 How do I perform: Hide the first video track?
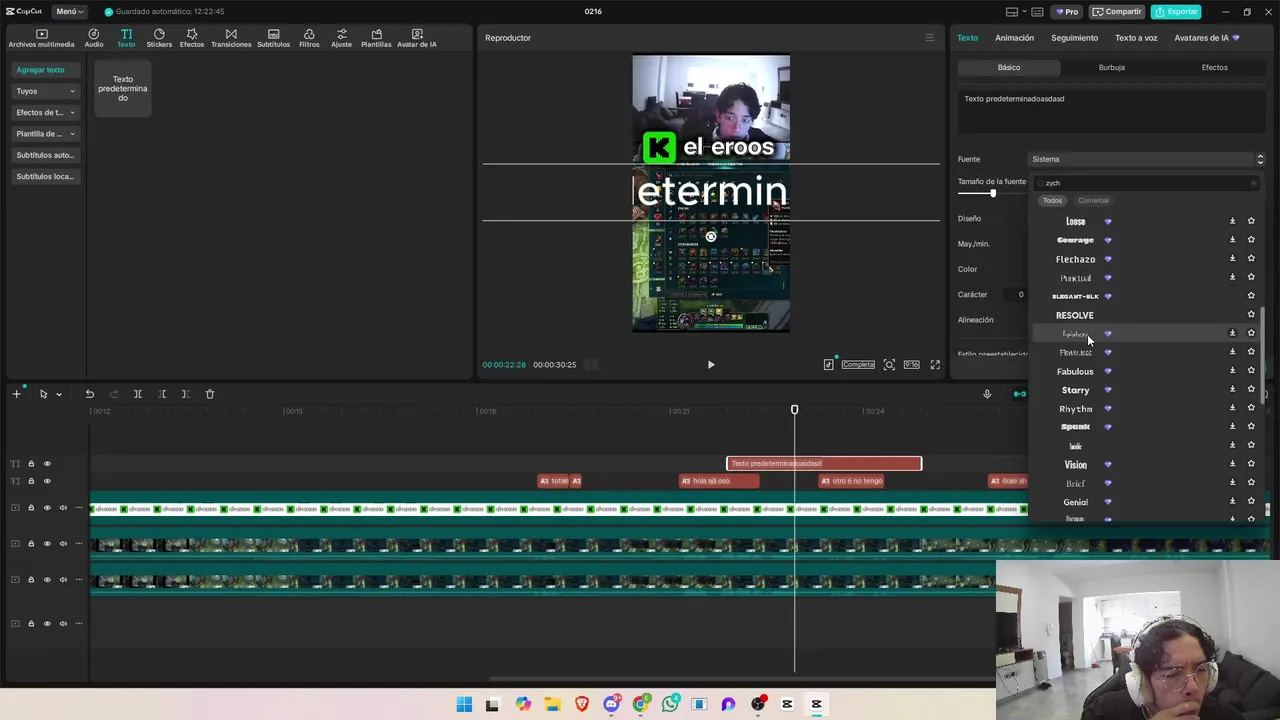tap(47, 508)
